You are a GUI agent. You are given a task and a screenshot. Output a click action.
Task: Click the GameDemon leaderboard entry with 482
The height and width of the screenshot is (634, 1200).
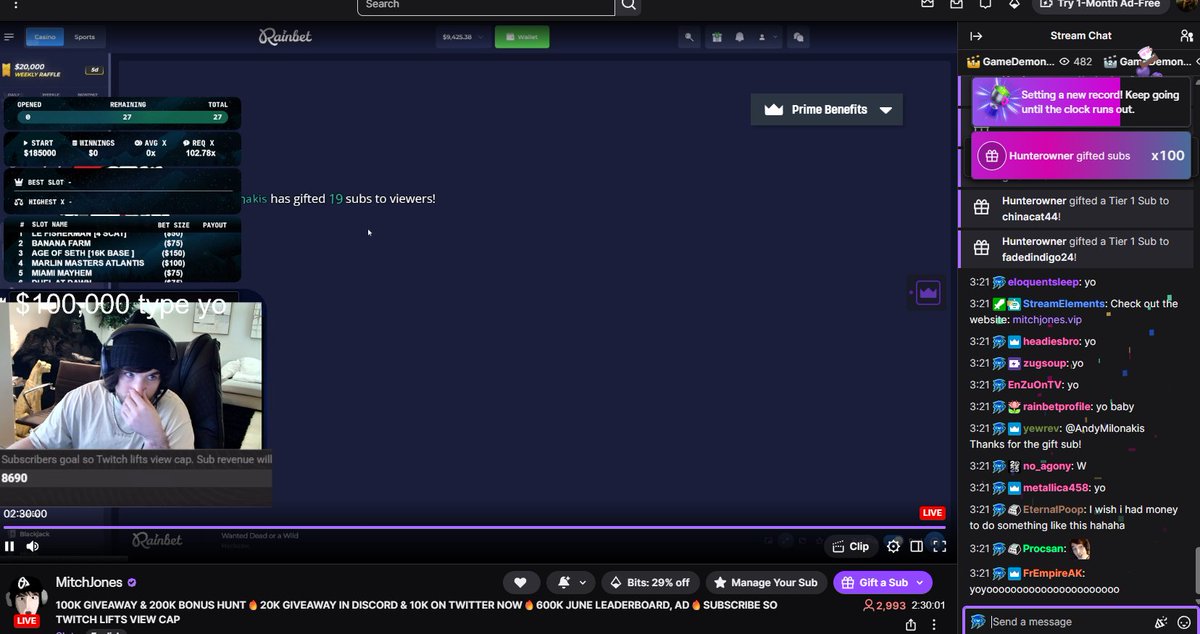pyautogui.click(x=1031, y=62)
